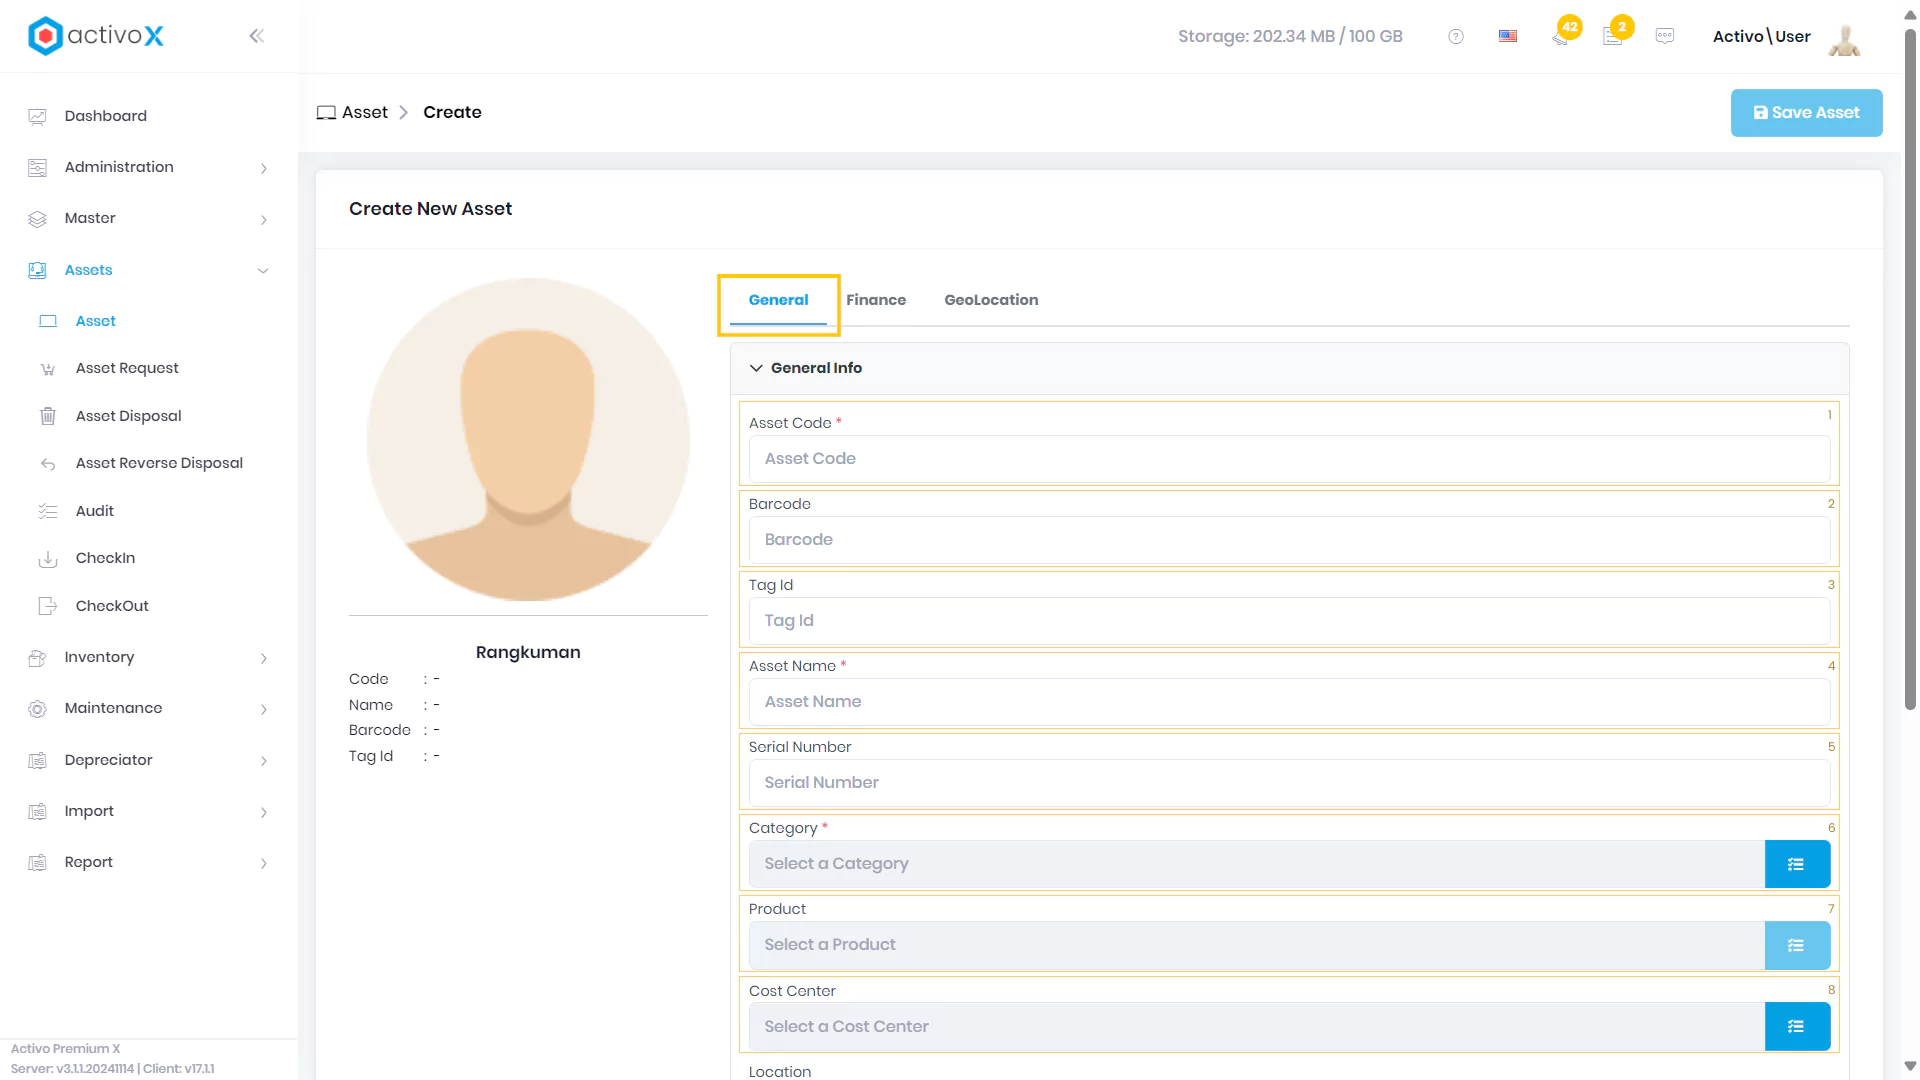Open product picker list button
Viewport: 1920px width, 1080px height.
[x=1797, y=945]
